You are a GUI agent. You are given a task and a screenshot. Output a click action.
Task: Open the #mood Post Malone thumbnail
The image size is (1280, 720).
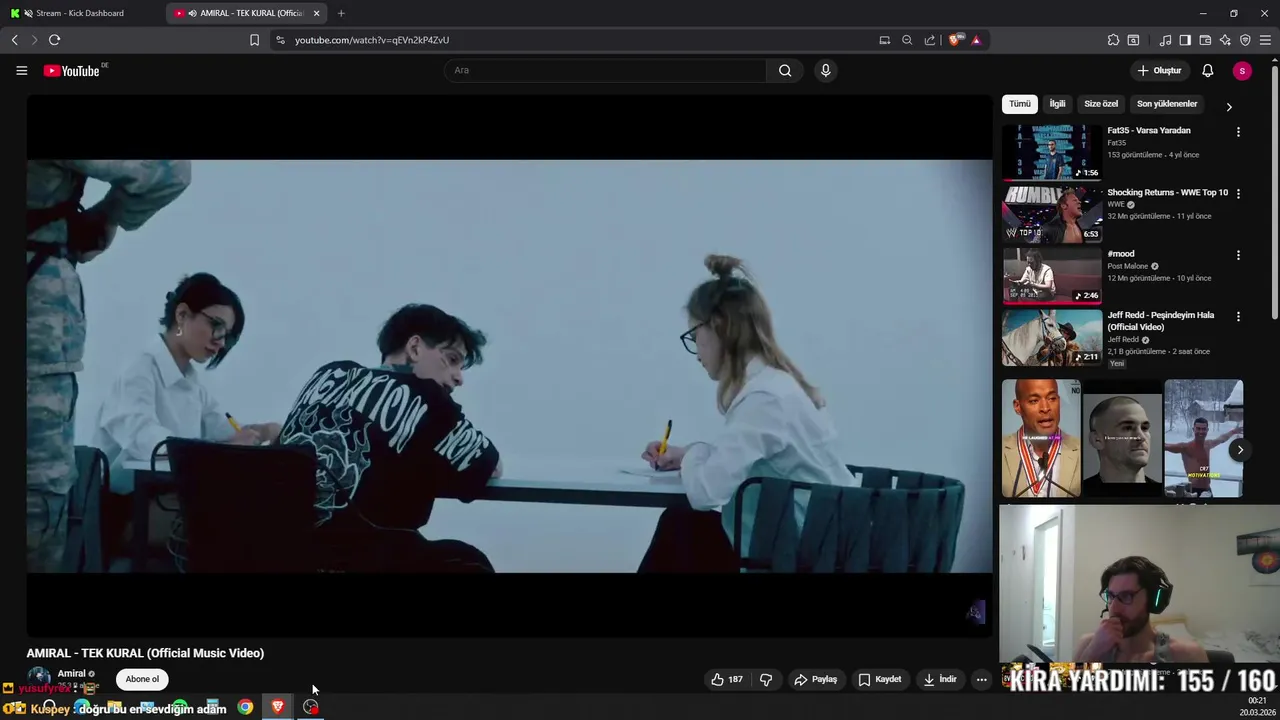click(x=1052, y=275)
